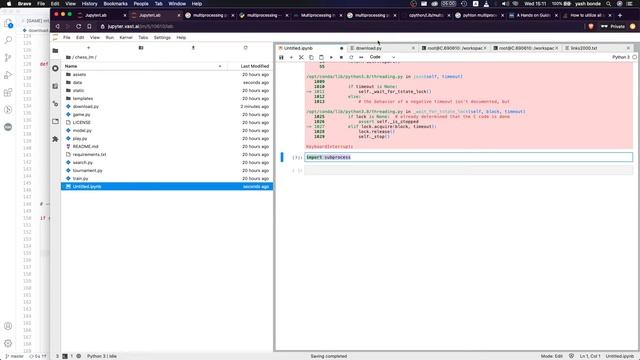
Task: Click the empty cell below
Action: pos(468,170)
